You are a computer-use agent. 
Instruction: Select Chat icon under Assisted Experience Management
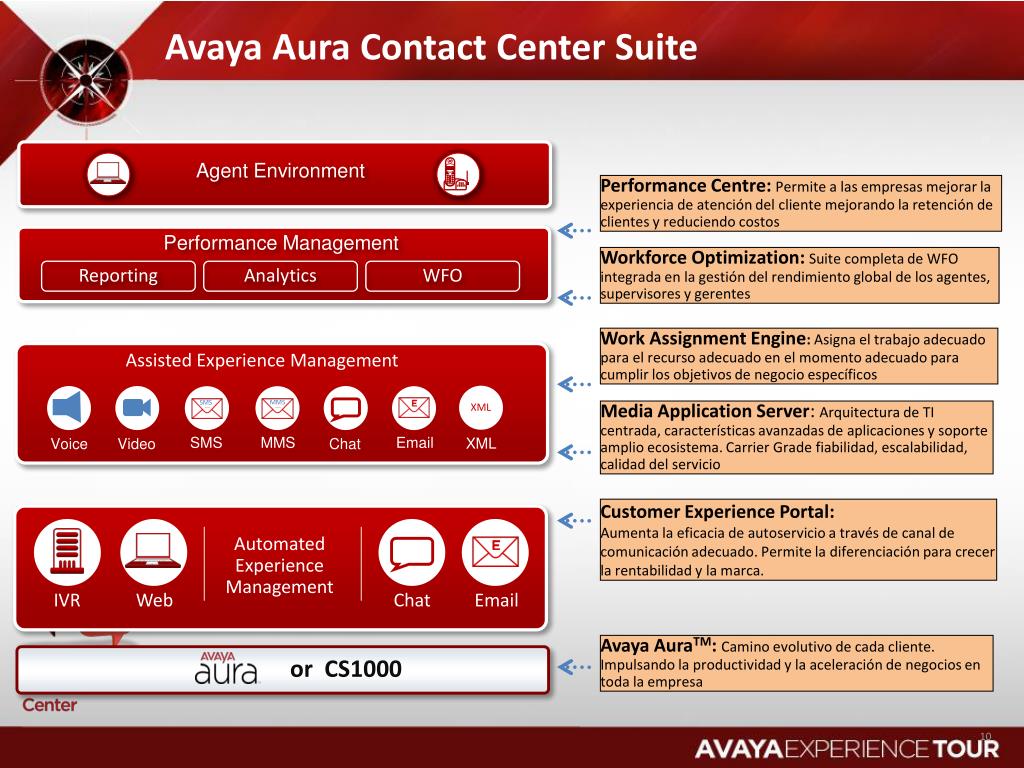[x=345, y=408]
